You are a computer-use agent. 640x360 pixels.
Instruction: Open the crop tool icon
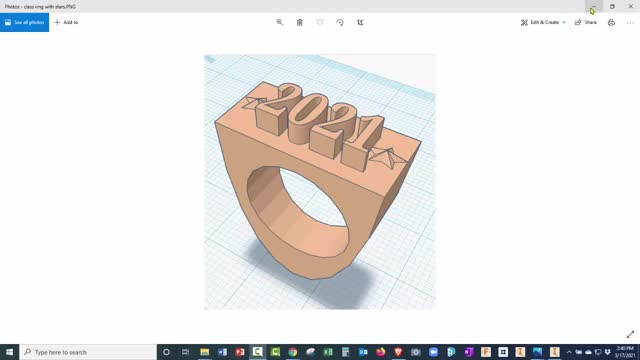(x=360, y=22)
